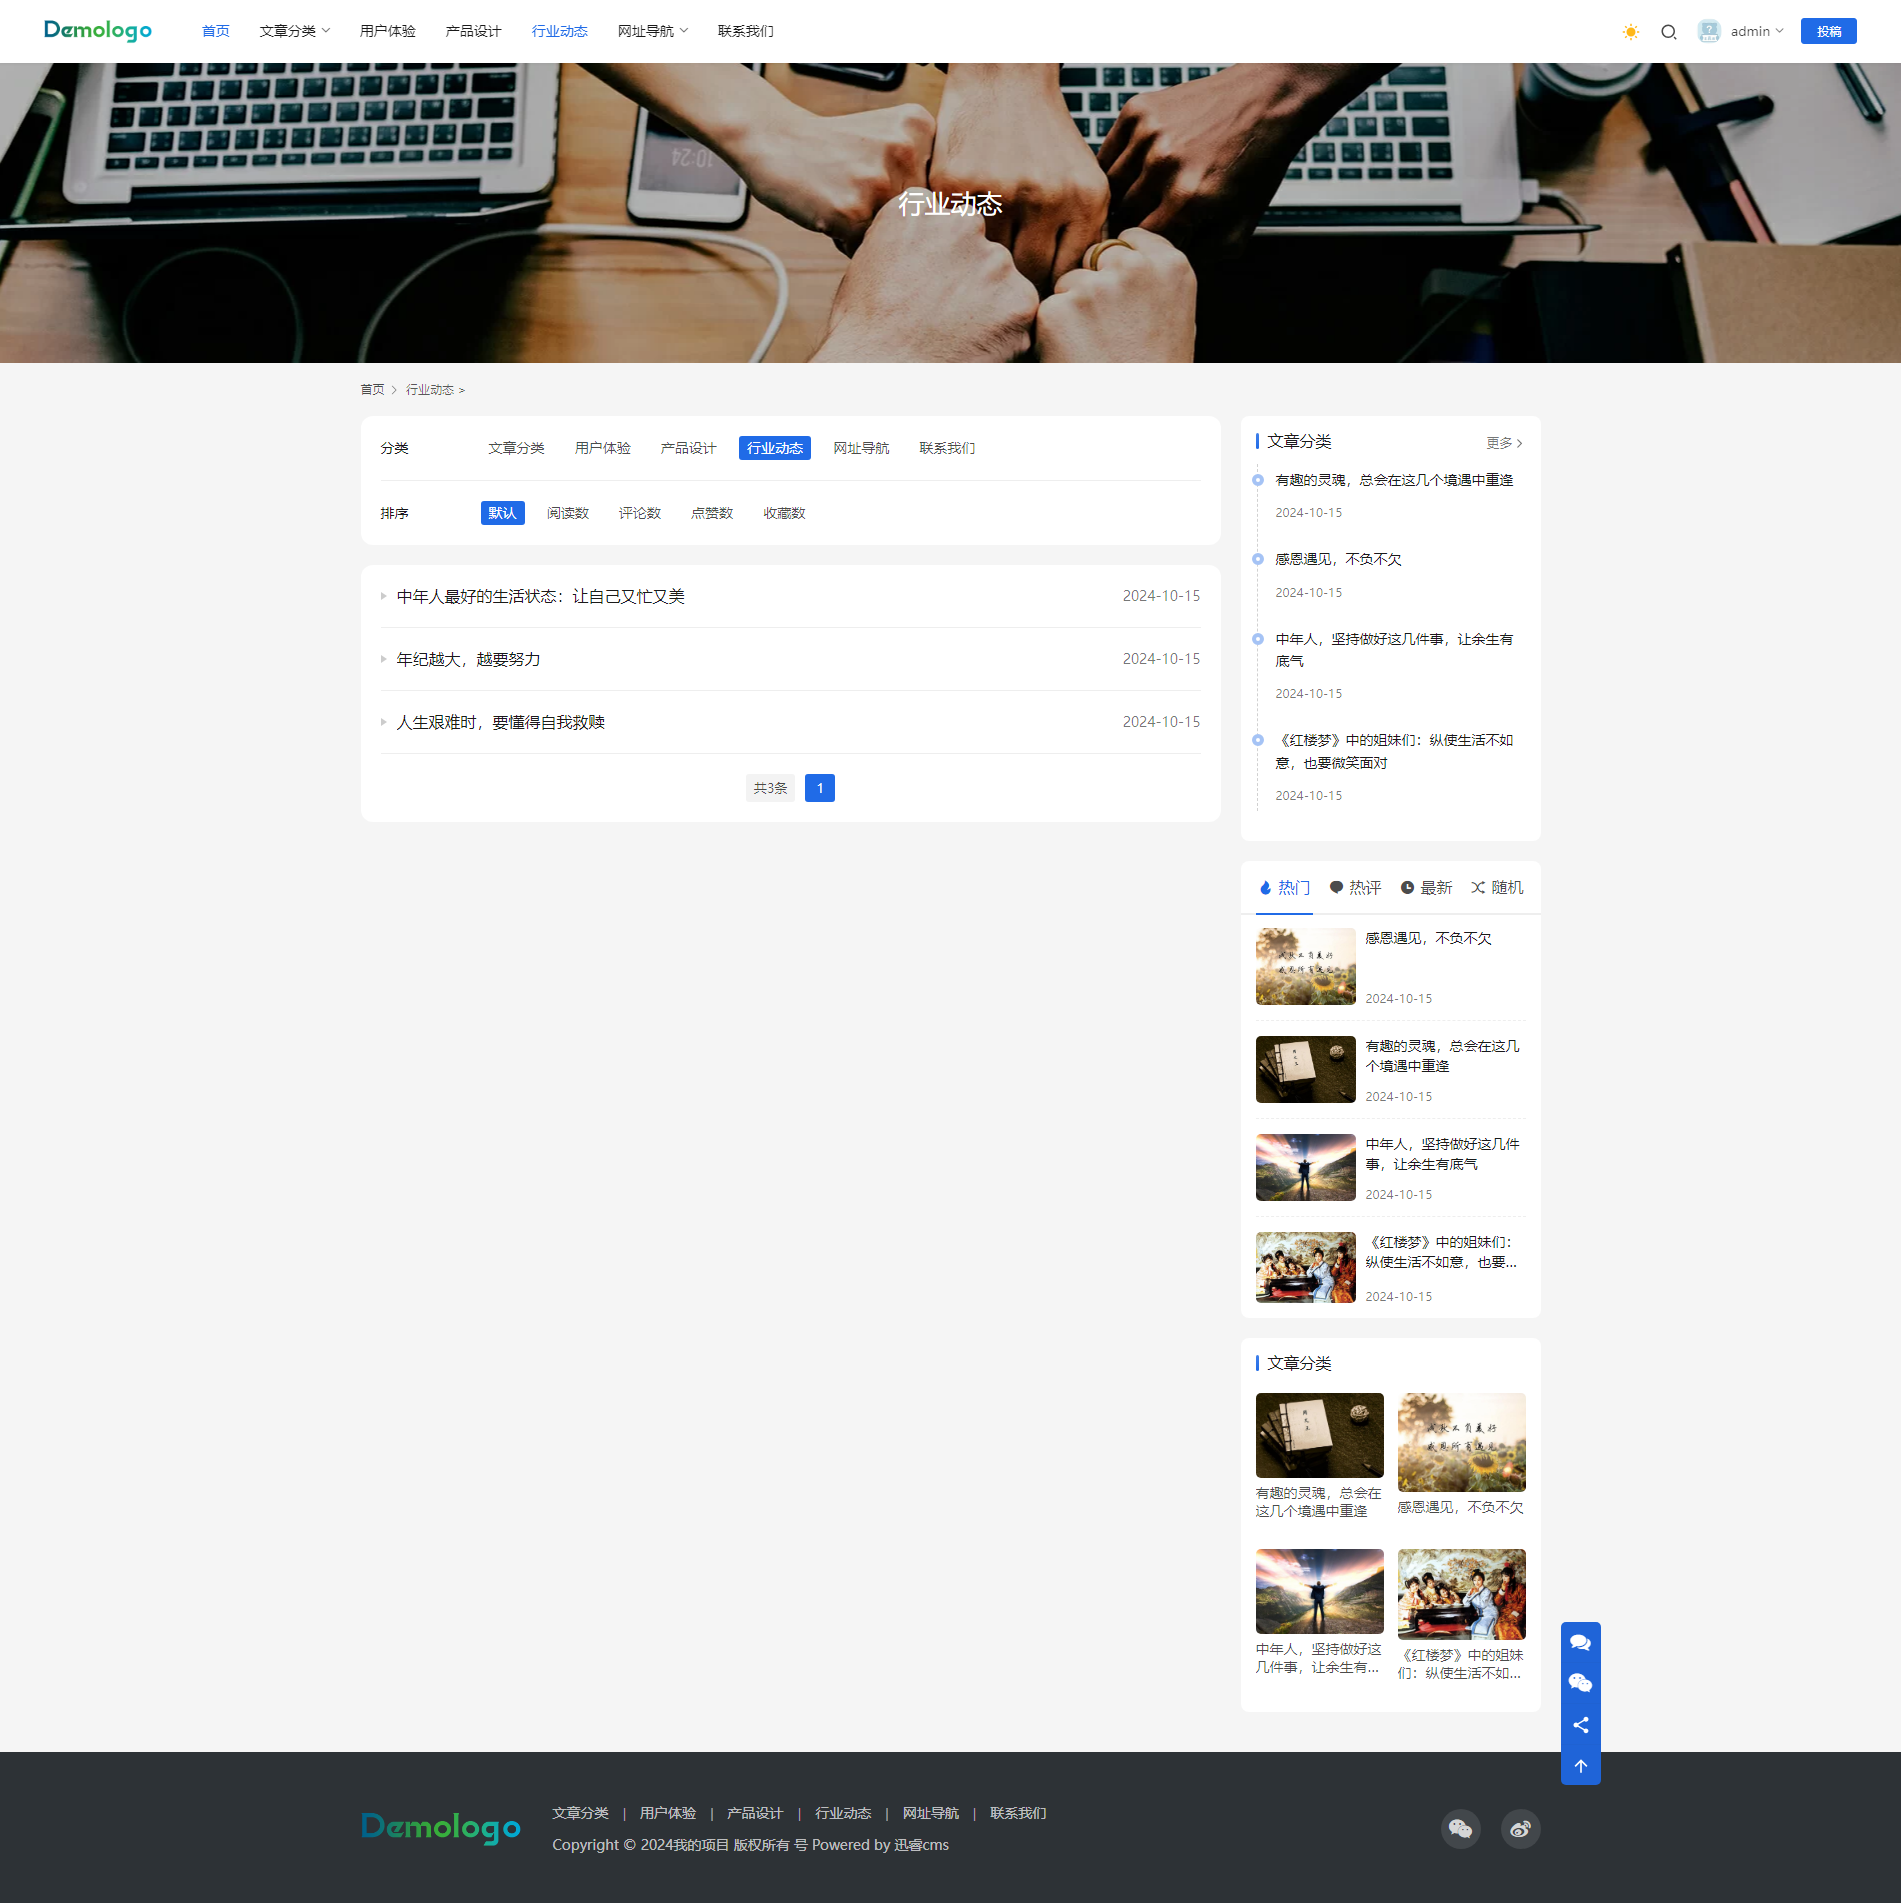The image size is (1901, 1903).
Task: Open search via the magnifier icon
Action: pos(1668,32)
